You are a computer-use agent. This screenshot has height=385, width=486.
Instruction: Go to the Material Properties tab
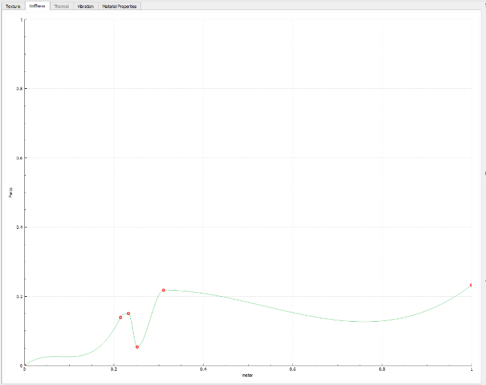point(119,6)
